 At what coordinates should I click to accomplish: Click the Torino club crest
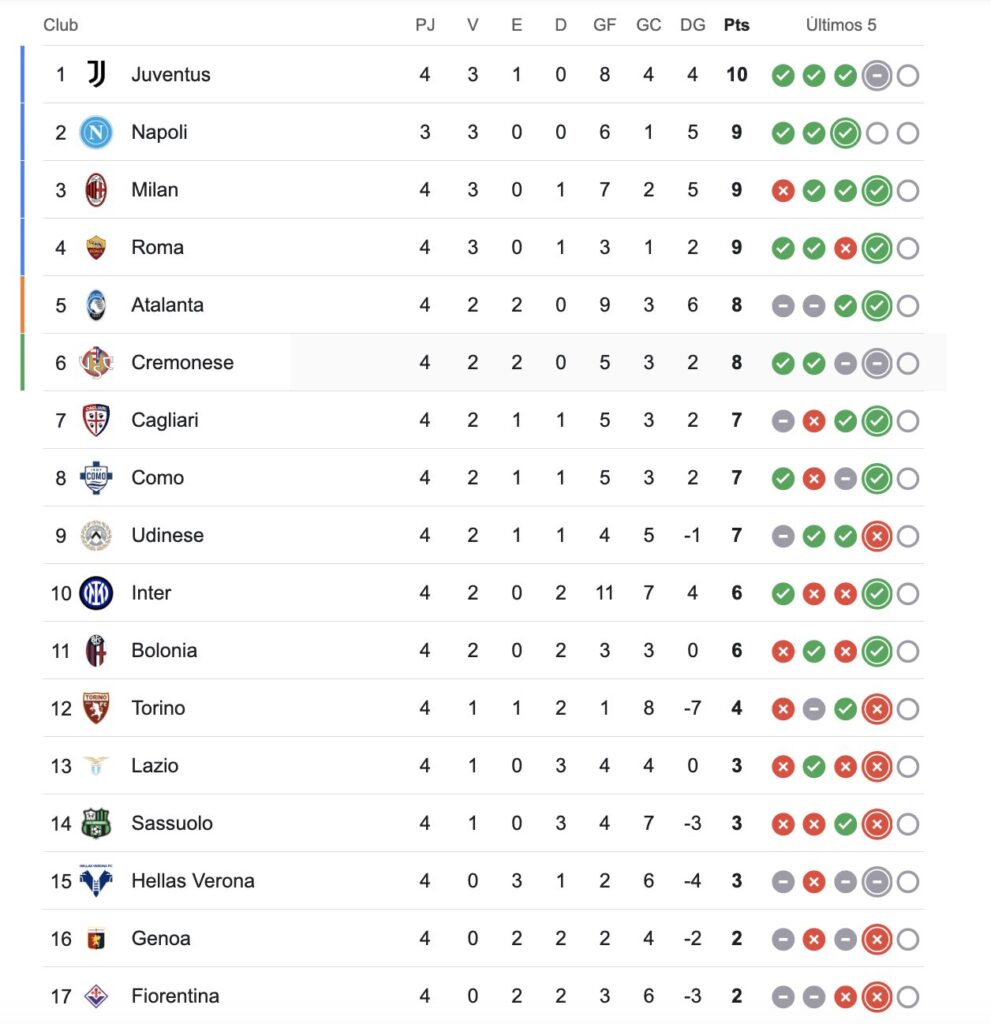[x=96, y=708]
